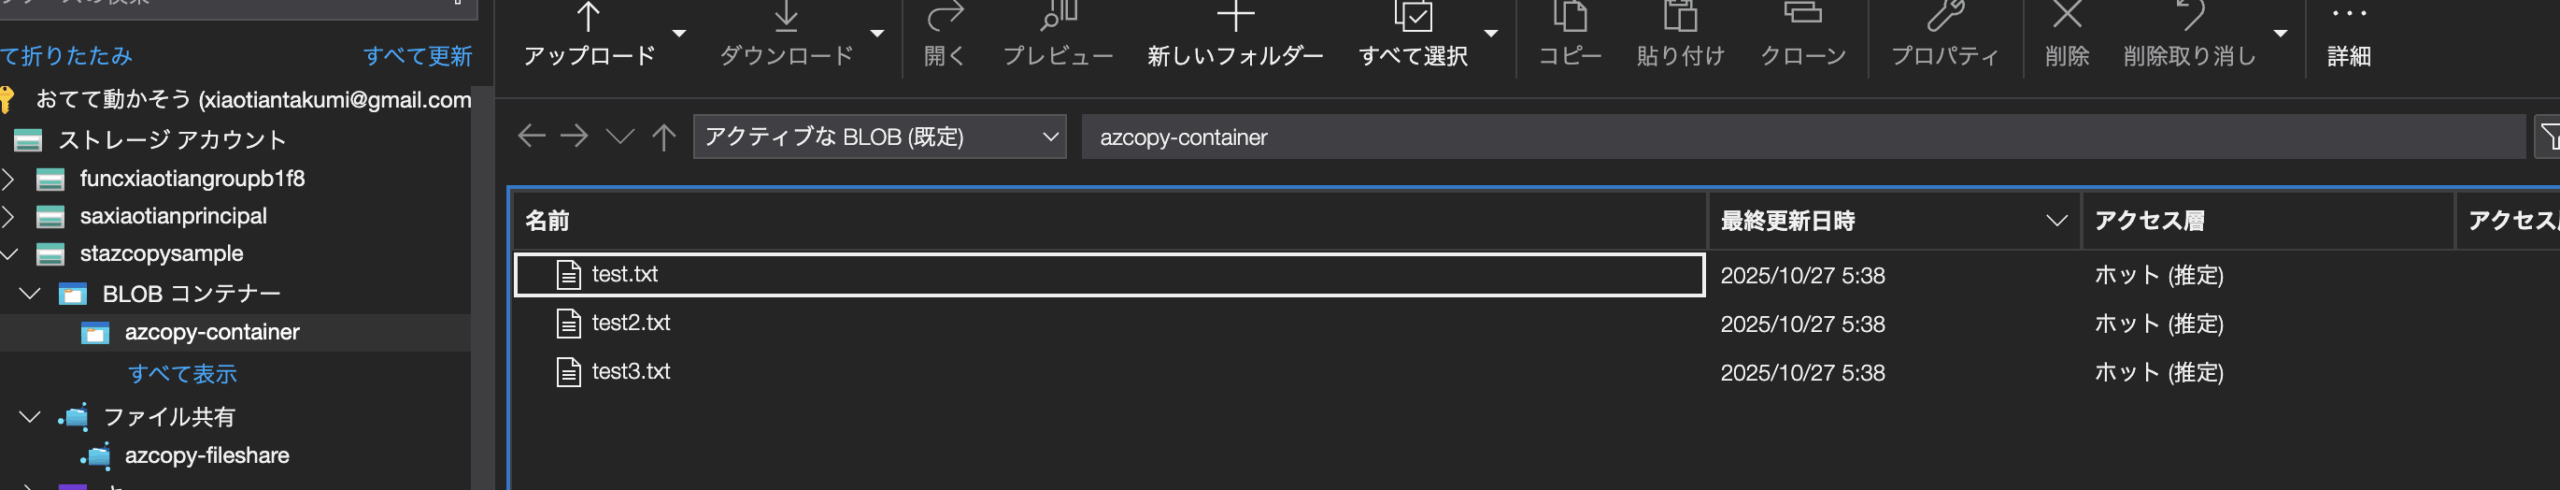
Task: Click the Upload arrow icon
Action: click(x=588, y=17)
